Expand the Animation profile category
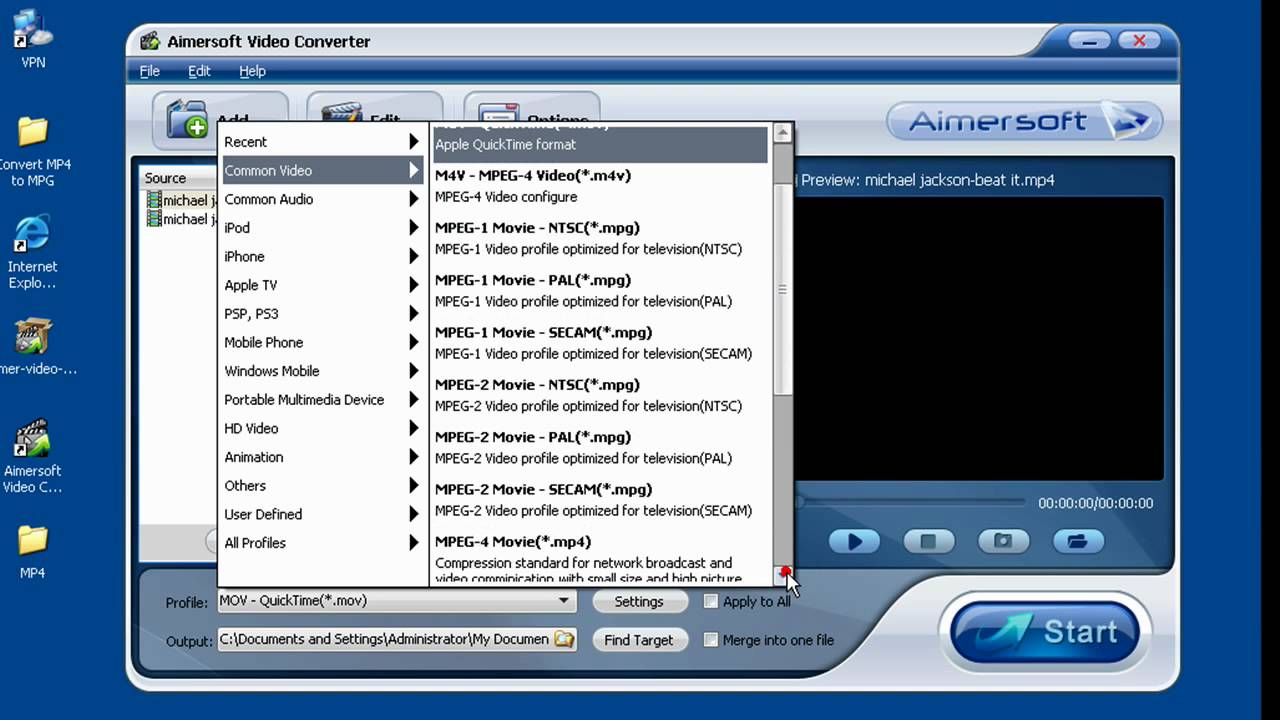The height and width of the screenshot is (720, 1280). (323, 457)
